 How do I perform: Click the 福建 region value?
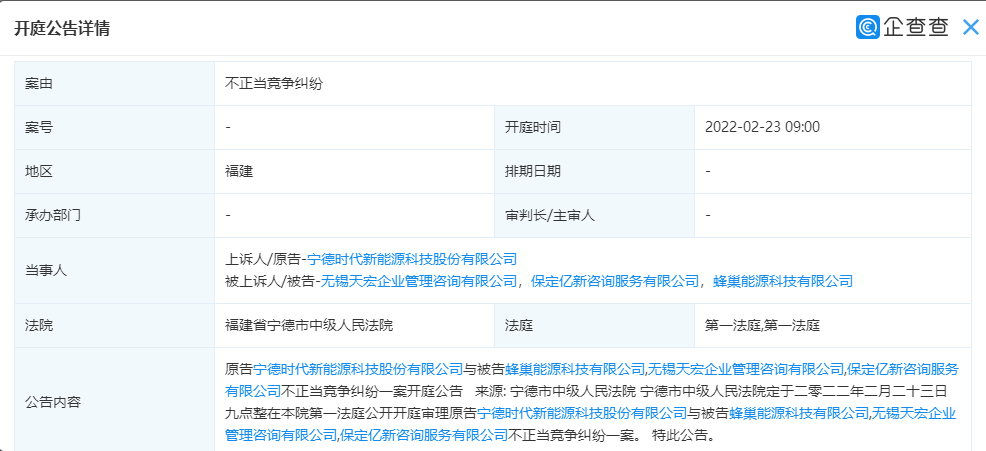[239, 171]
